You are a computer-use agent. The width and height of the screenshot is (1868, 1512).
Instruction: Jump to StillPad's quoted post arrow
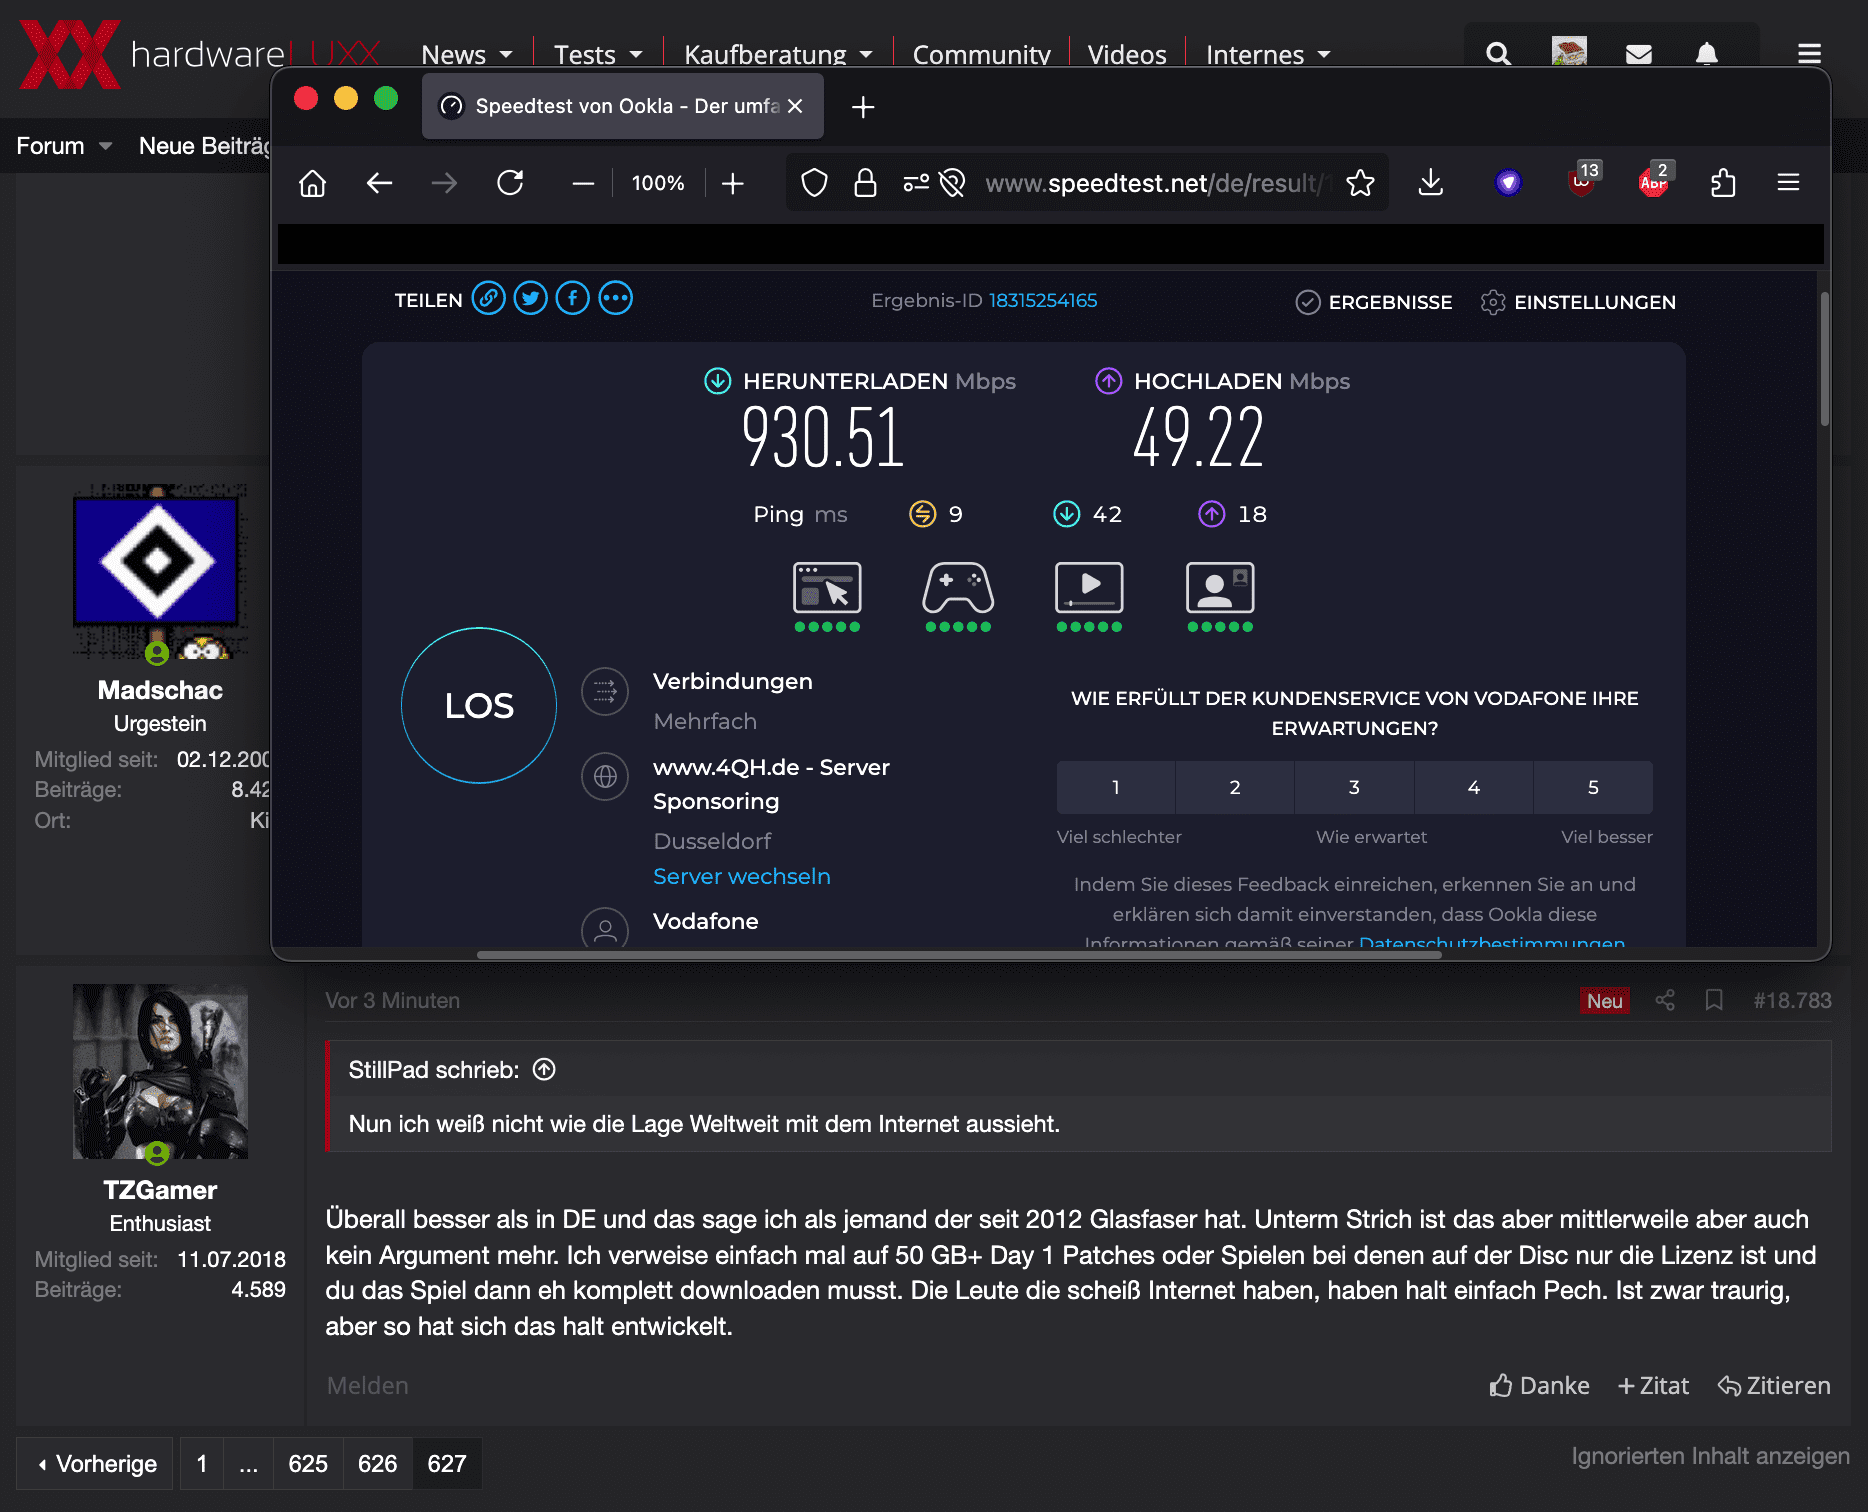coord(544,1070)
